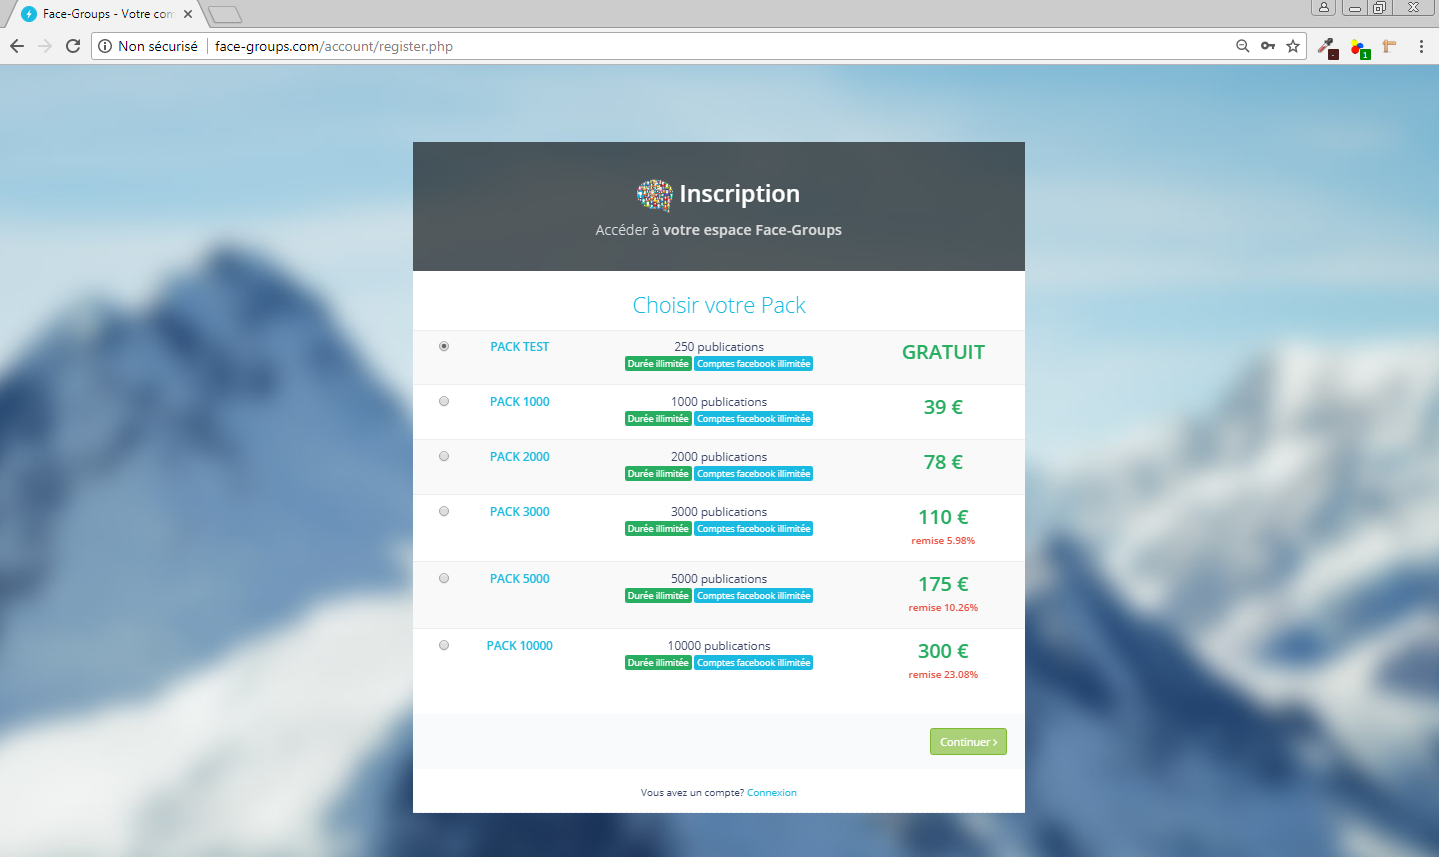Screen dimensions: 1439x857
Task: Pick the PACK 10000 radio option
Action: pyautogui.click(x=444, y=645)
